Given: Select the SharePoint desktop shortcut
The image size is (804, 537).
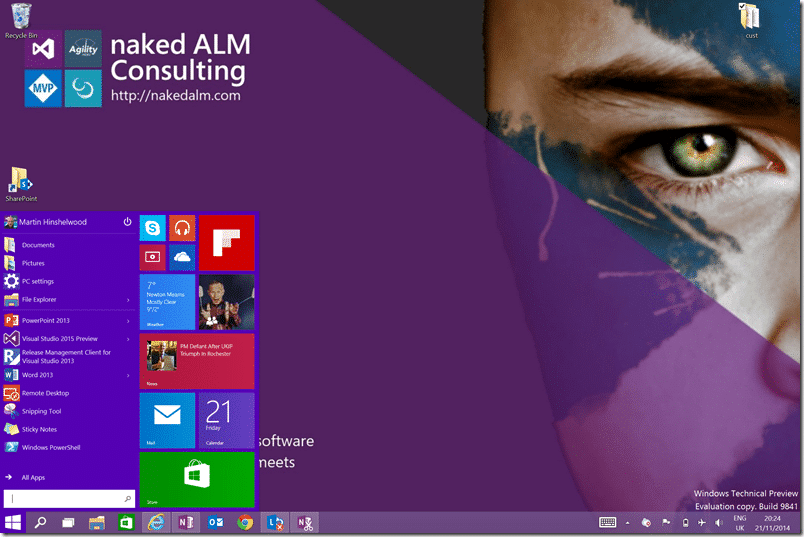Looking at the screenshot, I should point(21,185).
